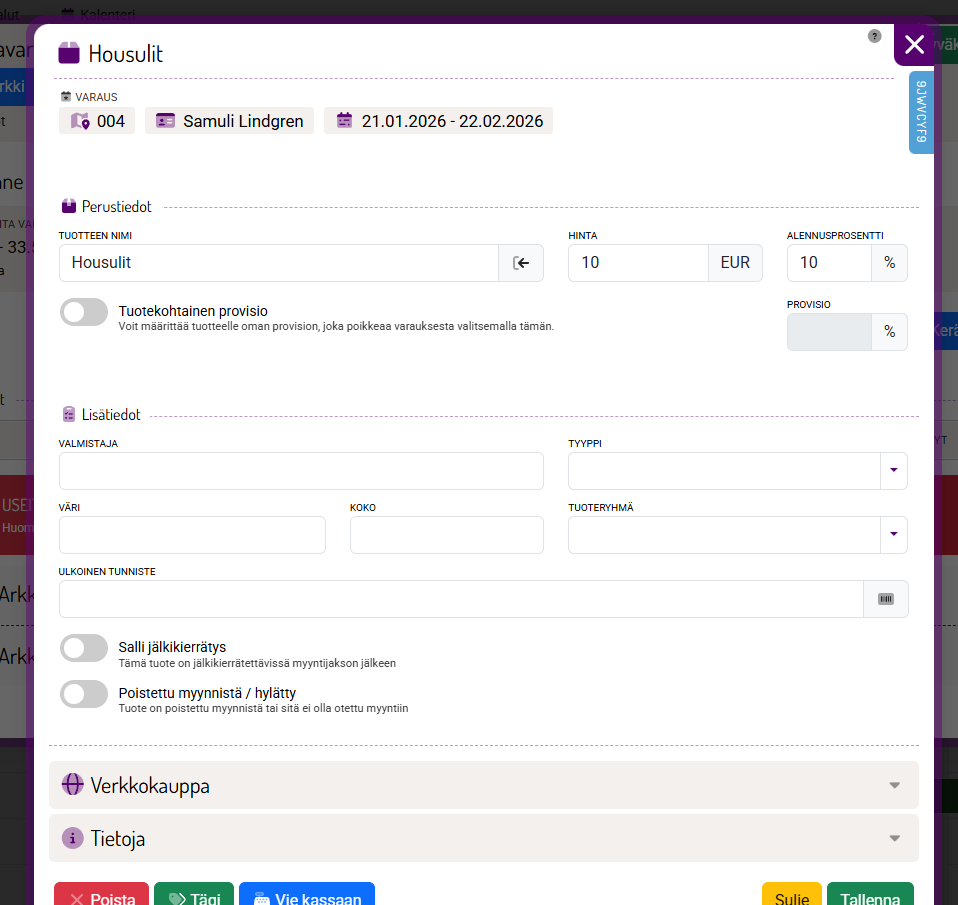Viewport: 958px width, 905px height.
Task: Close the Housulit dialog with X
Action: (x=913, y=44)
